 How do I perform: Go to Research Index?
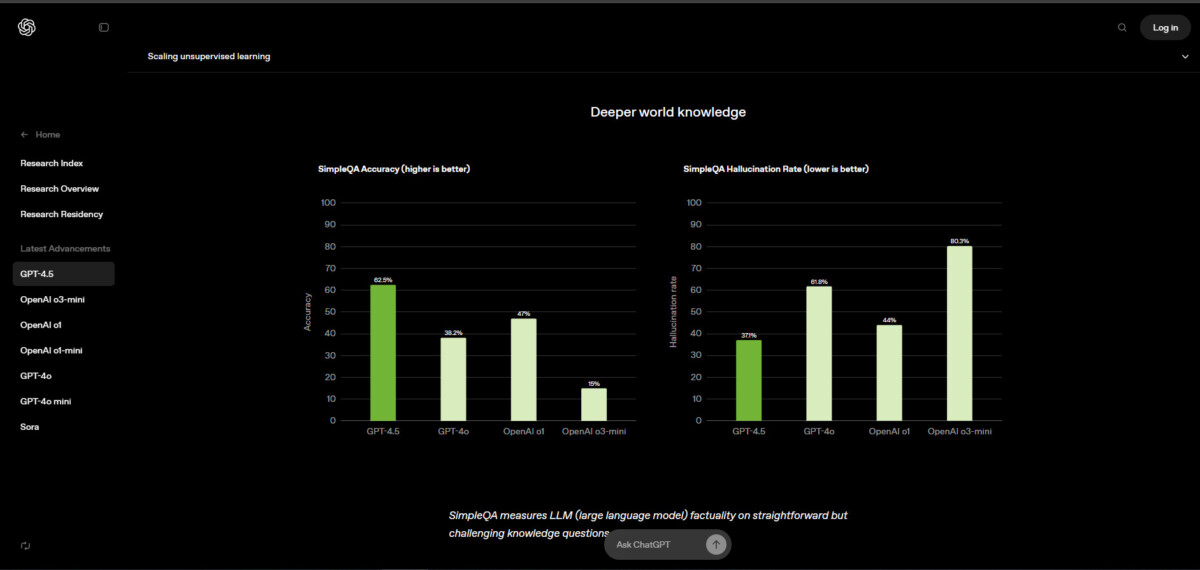[x=52, y=163]
